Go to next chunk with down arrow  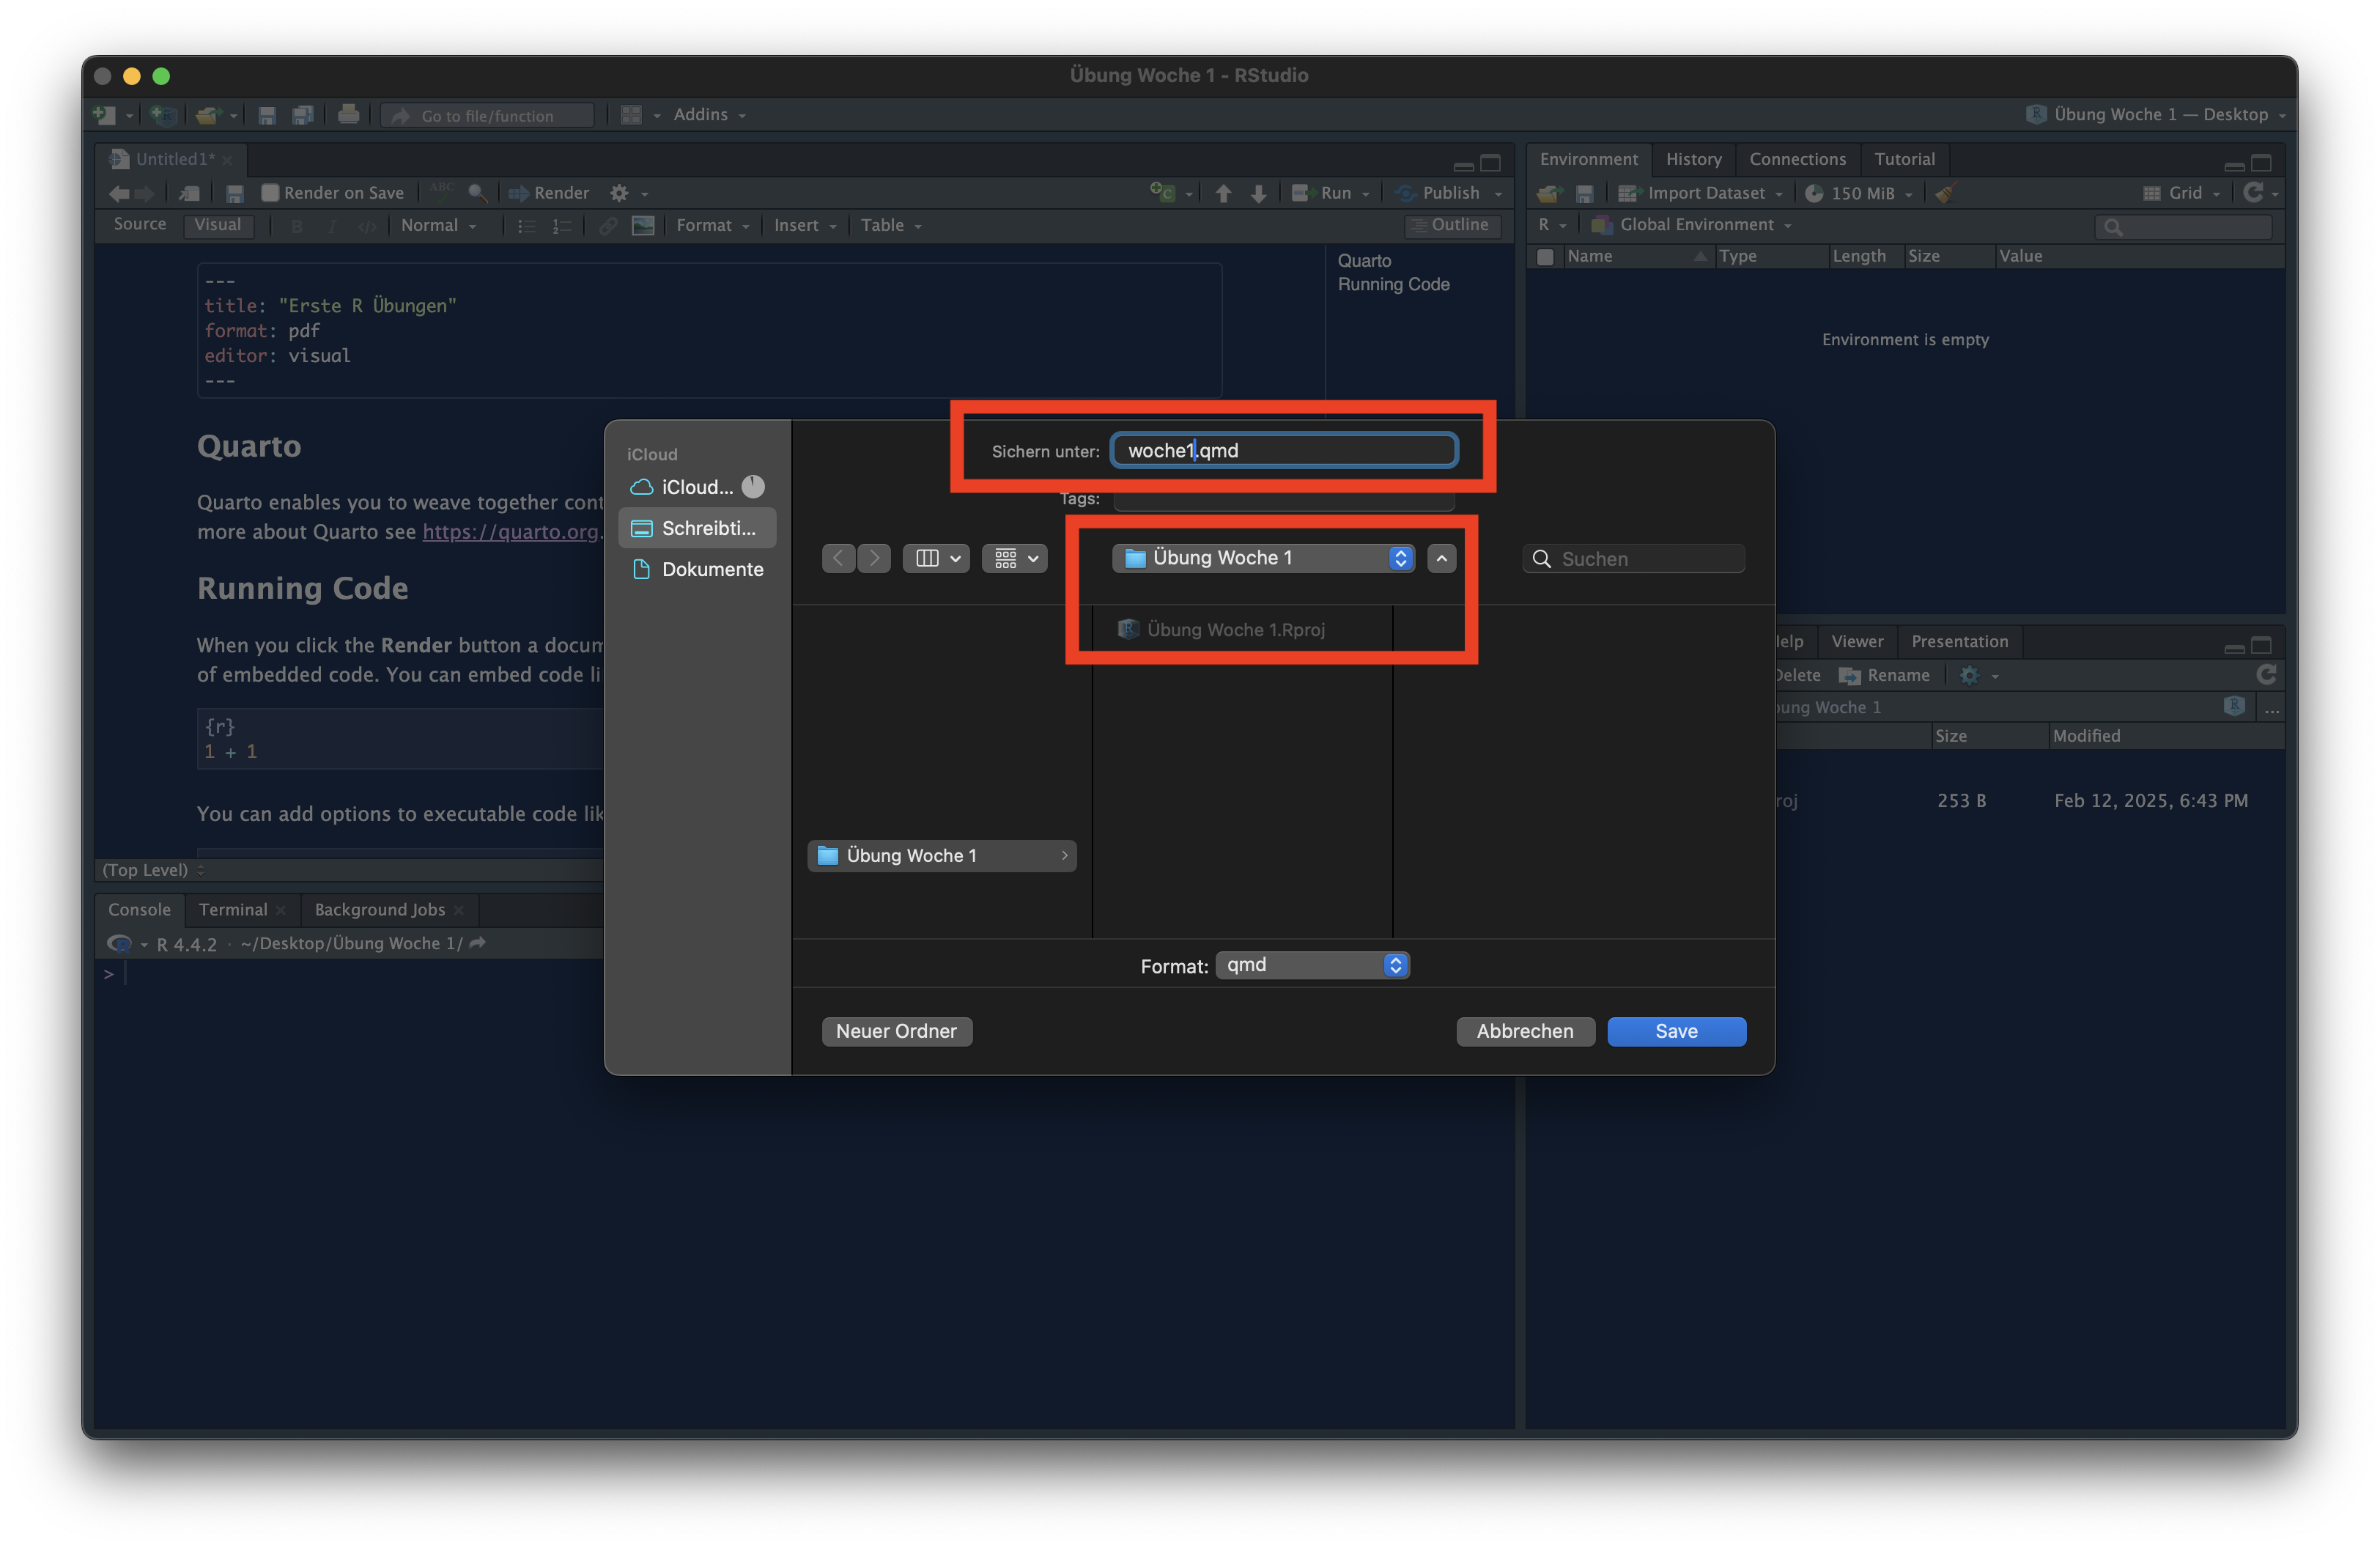(1259, 193)
